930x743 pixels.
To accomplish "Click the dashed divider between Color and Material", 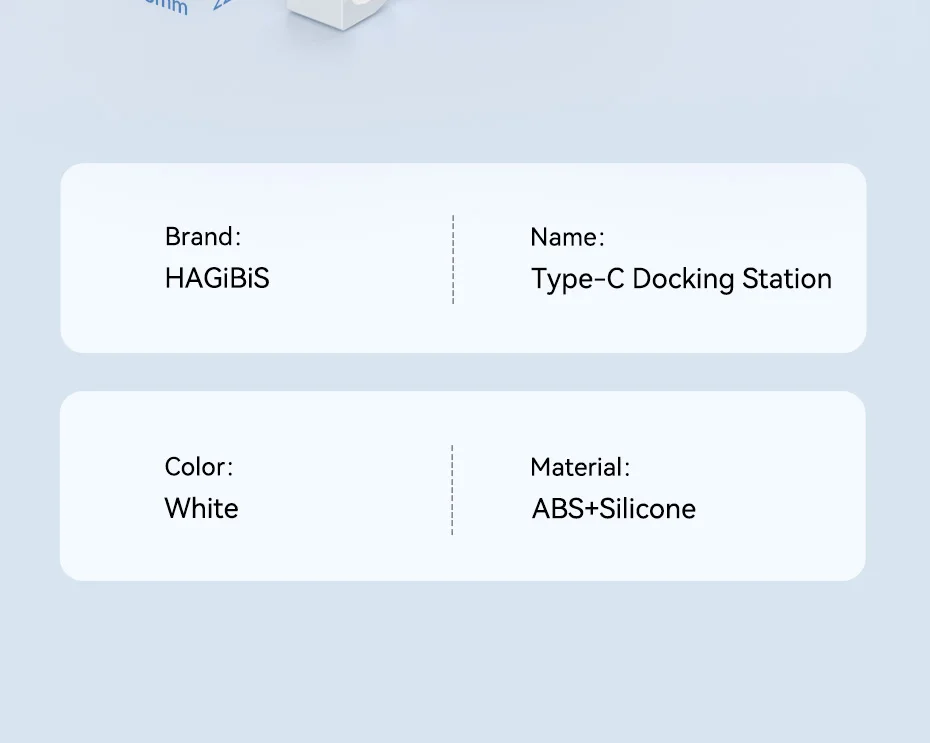I will (x=452, y=490).
